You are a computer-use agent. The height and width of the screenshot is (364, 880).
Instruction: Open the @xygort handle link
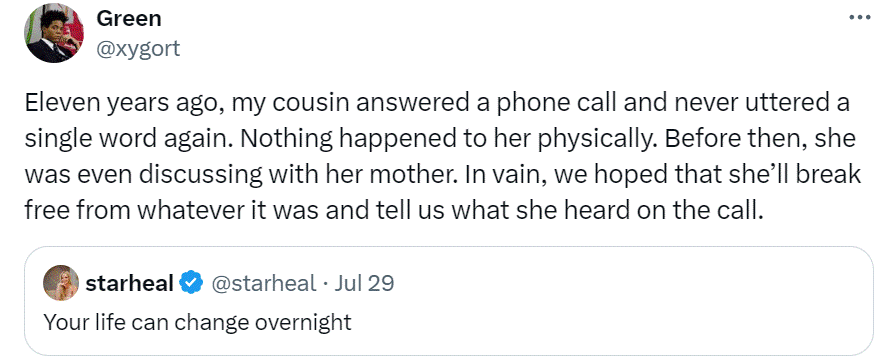pyautogui.click(x=138, y=49)
